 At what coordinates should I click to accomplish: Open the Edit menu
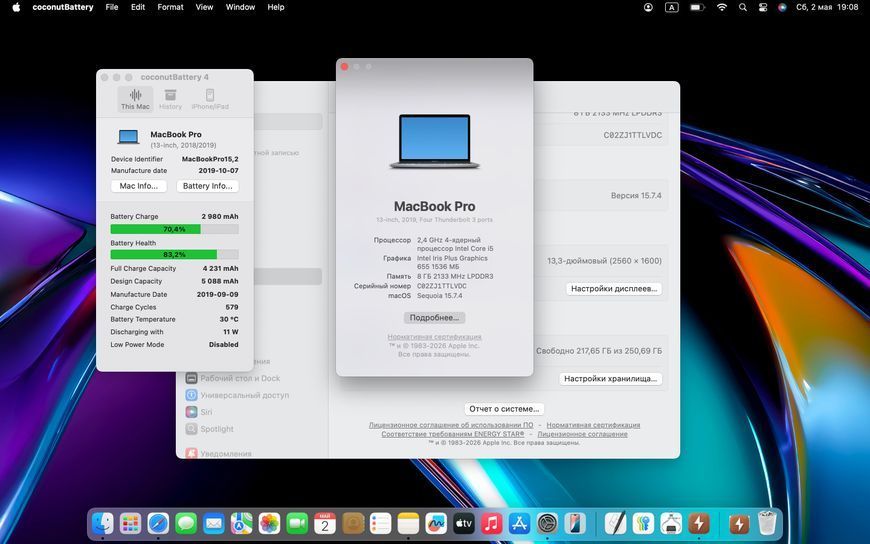(x=138, y=7)
